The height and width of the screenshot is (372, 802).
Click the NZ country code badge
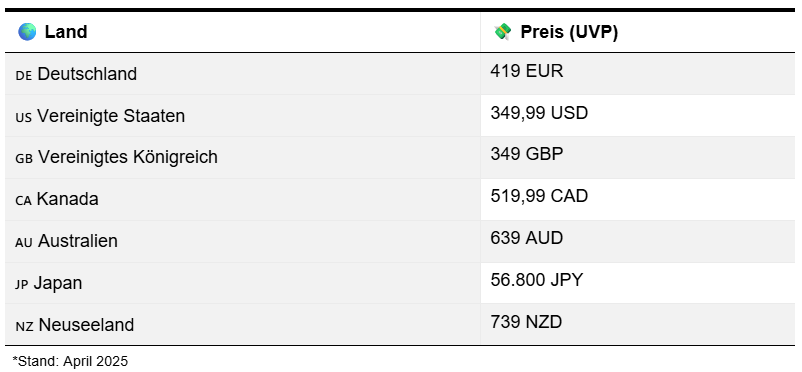(x=25, y=326)
